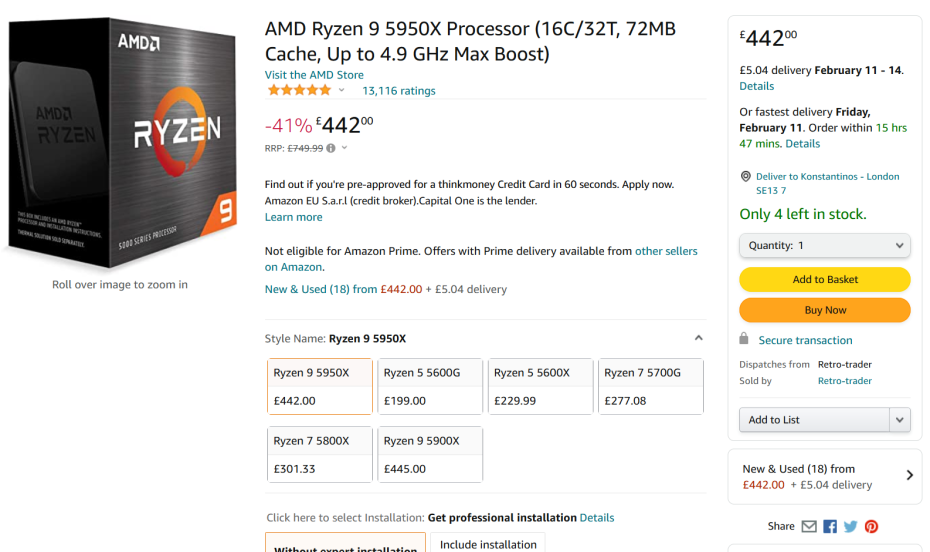Image resolution: width=930 pixels, height=552 pixels.
Task: Click the secure transaction padlock icon
Action: (x=744, y=339)
